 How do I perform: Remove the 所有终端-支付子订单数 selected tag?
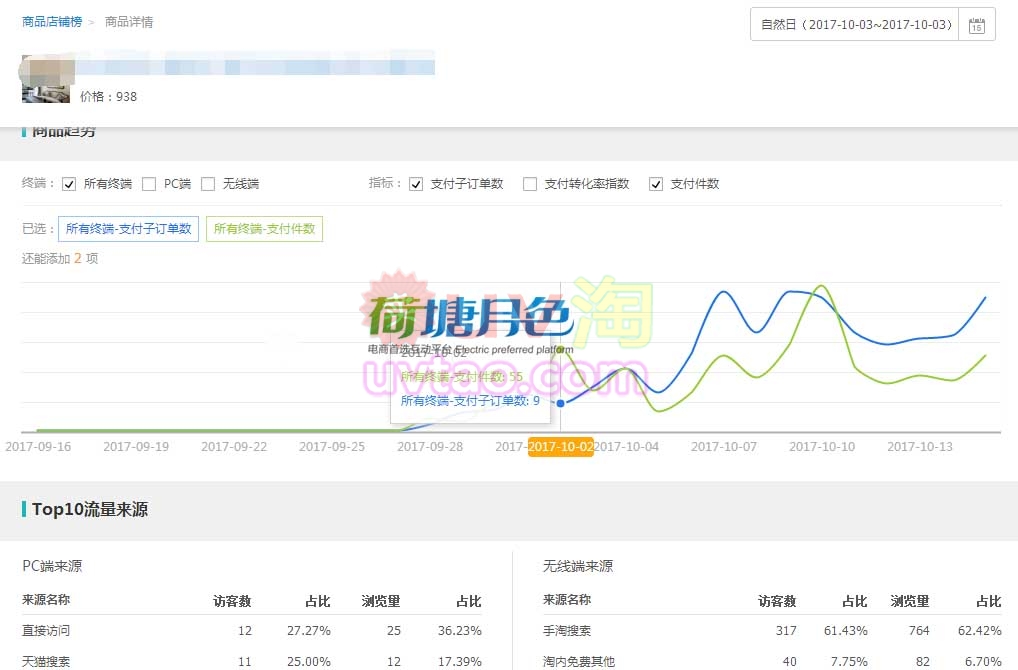128,229
